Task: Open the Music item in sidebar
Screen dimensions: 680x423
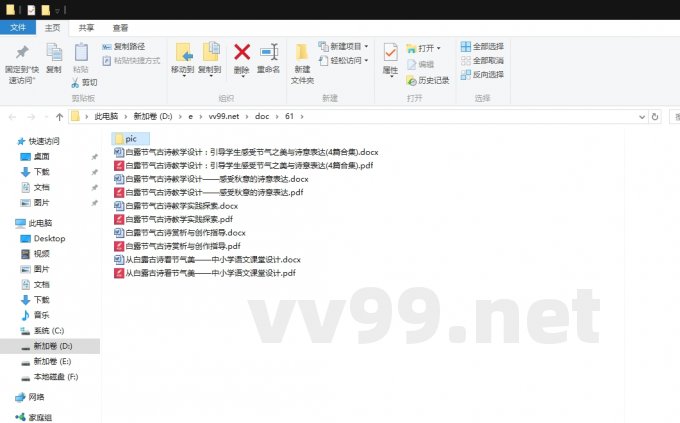Action: click(x=36, y=315)
